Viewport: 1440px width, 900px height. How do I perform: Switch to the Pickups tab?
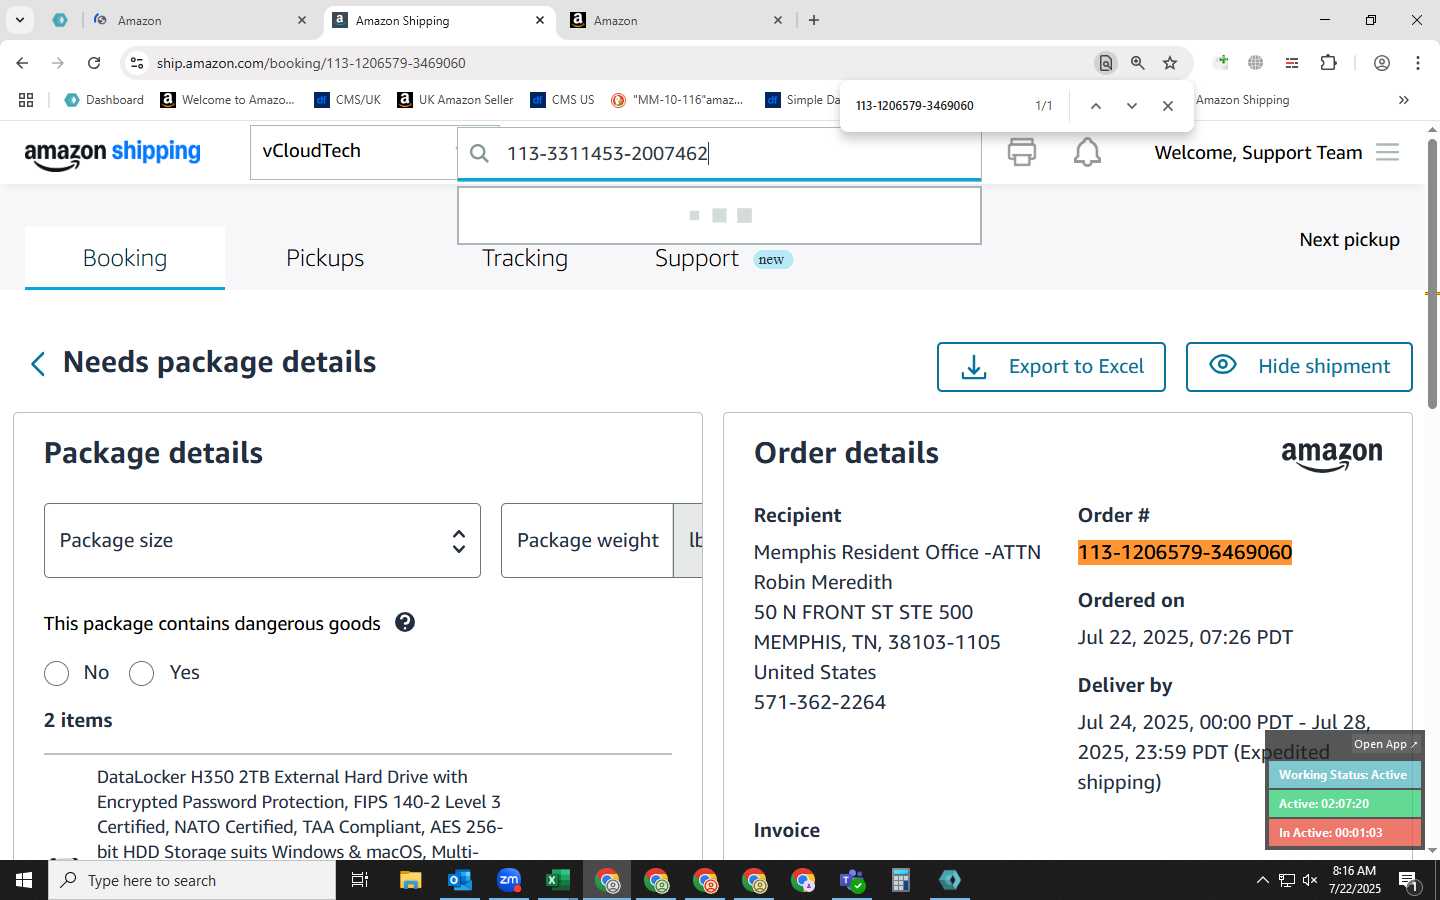click(x=325, y=258)
